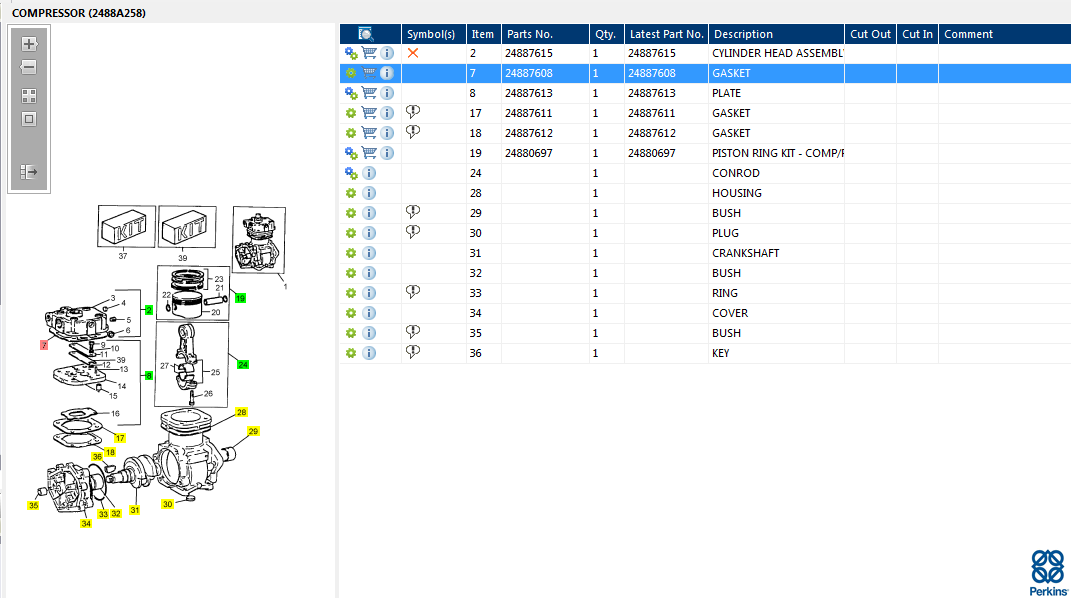Click complete compressor image labeled 1
The width and height of the screenshot is (1071, 598).
coord(259,240)
